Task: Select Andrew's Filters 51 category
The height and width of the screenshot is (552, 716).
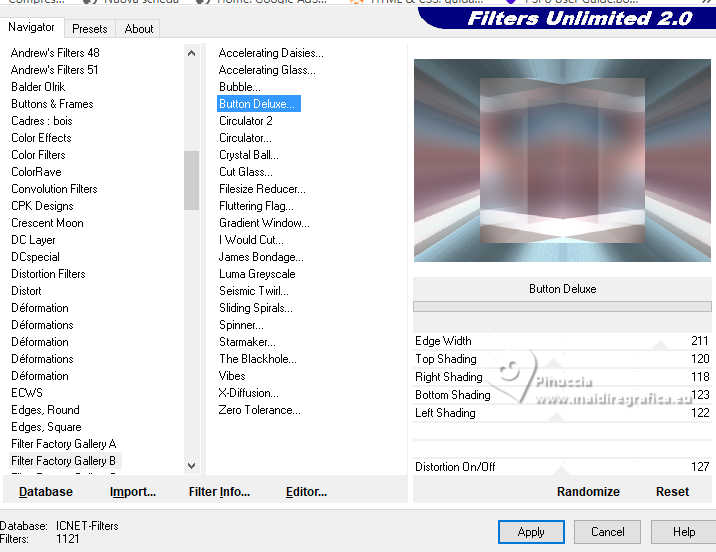Action: click(x=54, y=70)
